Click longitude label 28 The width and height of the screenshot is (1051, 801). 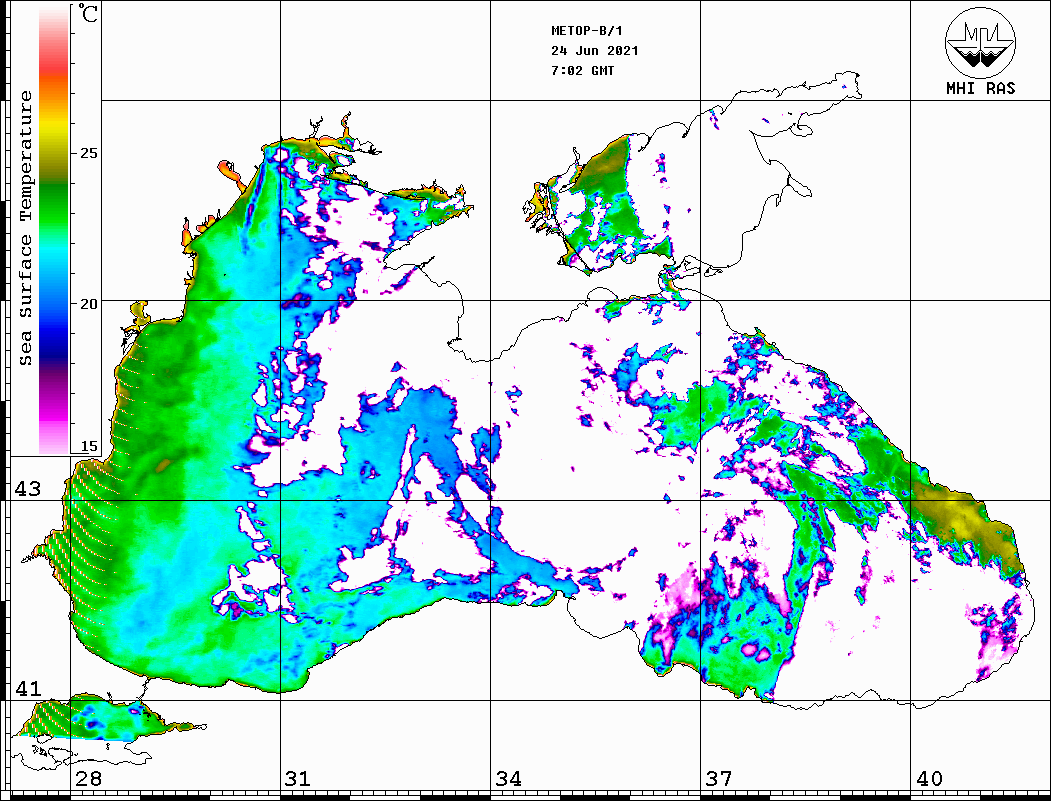(88, 779)
